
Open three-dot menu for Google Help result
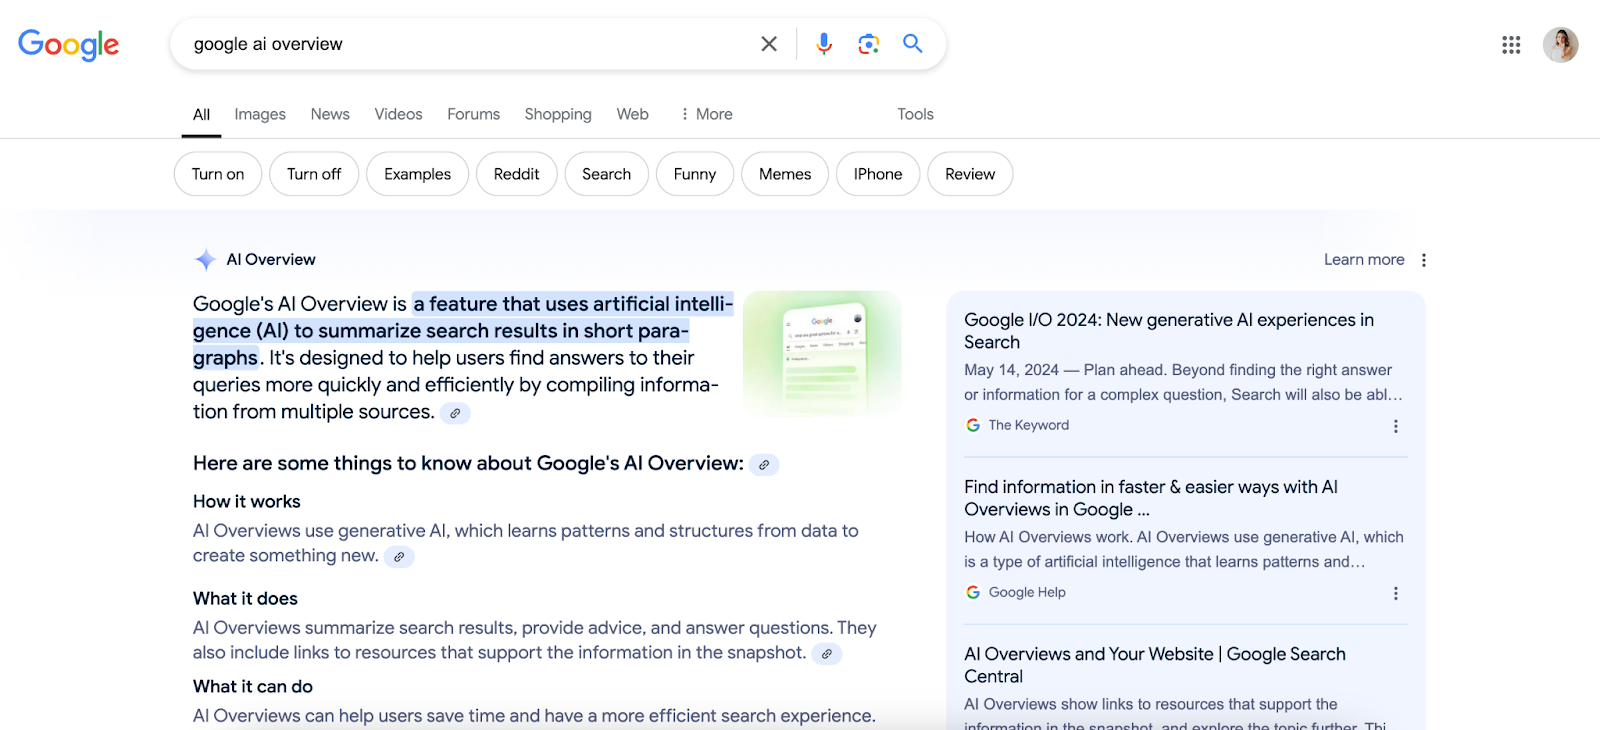point(1396,593)
